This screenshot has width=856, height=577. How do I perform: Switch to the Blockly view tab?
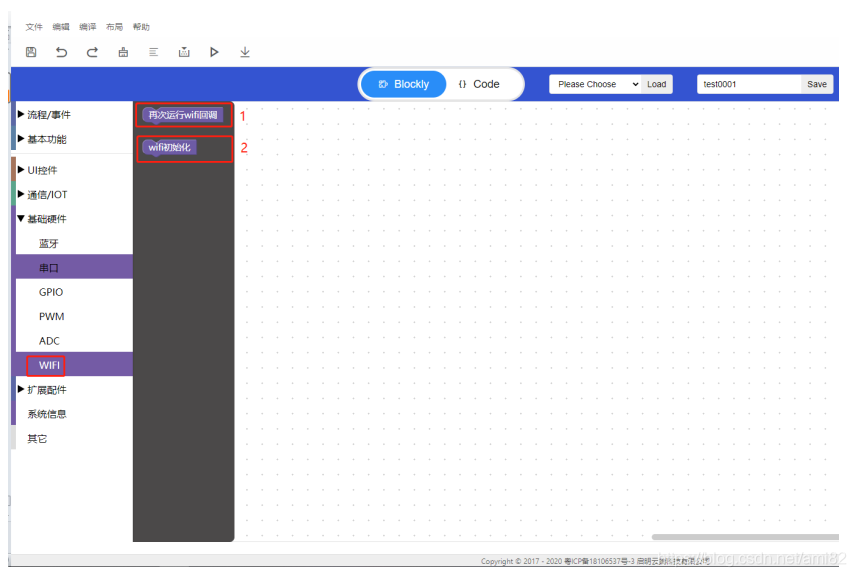[x=403, y=84]
